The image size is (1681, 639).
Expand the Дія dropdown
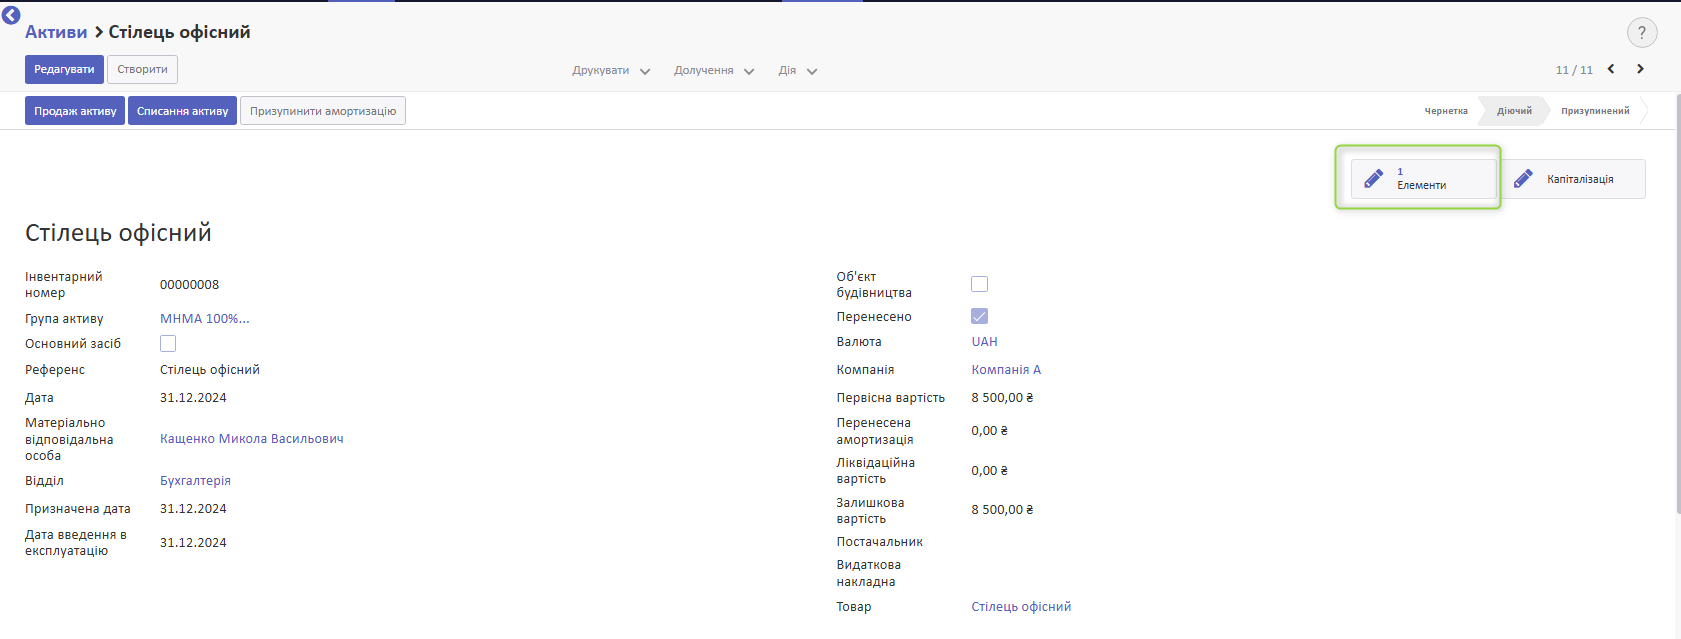click(798, 71)
